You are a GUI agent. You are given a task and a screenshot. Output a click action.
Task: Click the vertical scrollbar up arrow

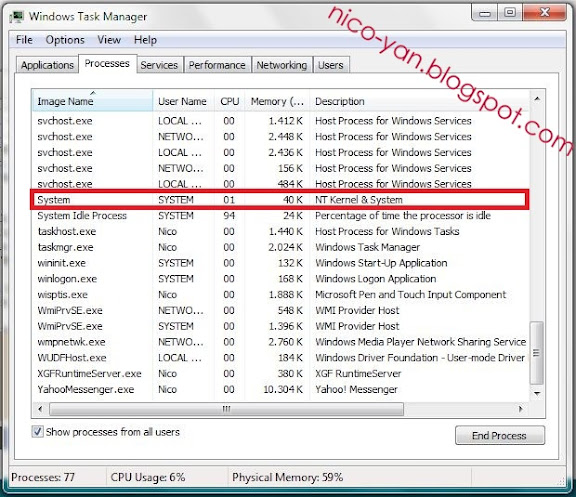pos(537,98)
